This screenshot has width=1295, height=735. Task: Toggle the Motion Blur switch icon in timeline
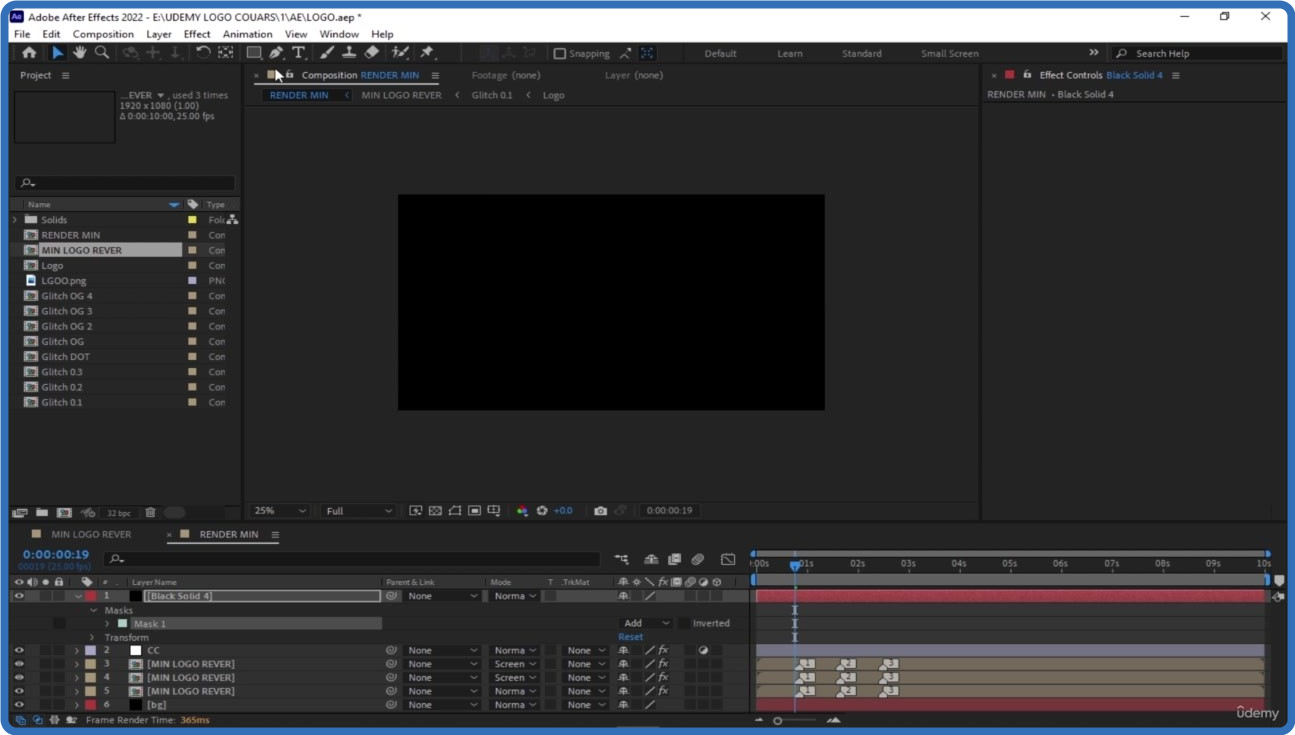coord(698,560)
